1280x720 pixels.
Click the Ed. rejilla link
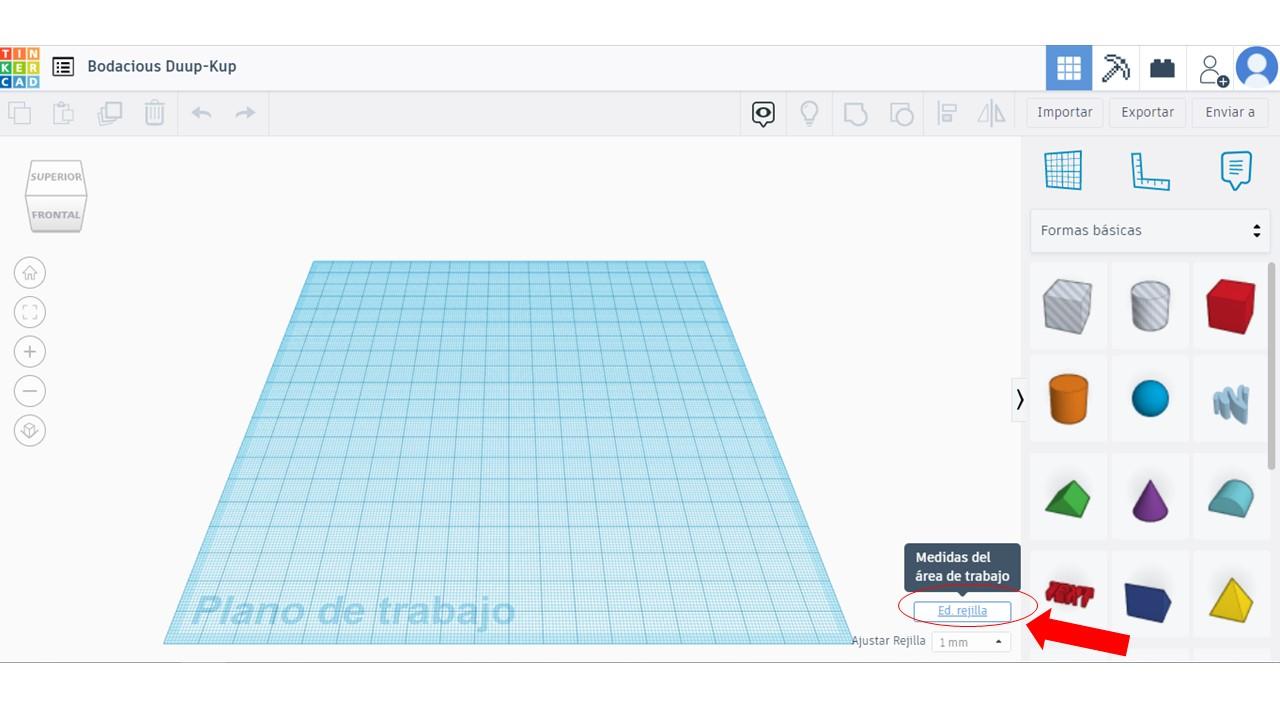(962, 611)
